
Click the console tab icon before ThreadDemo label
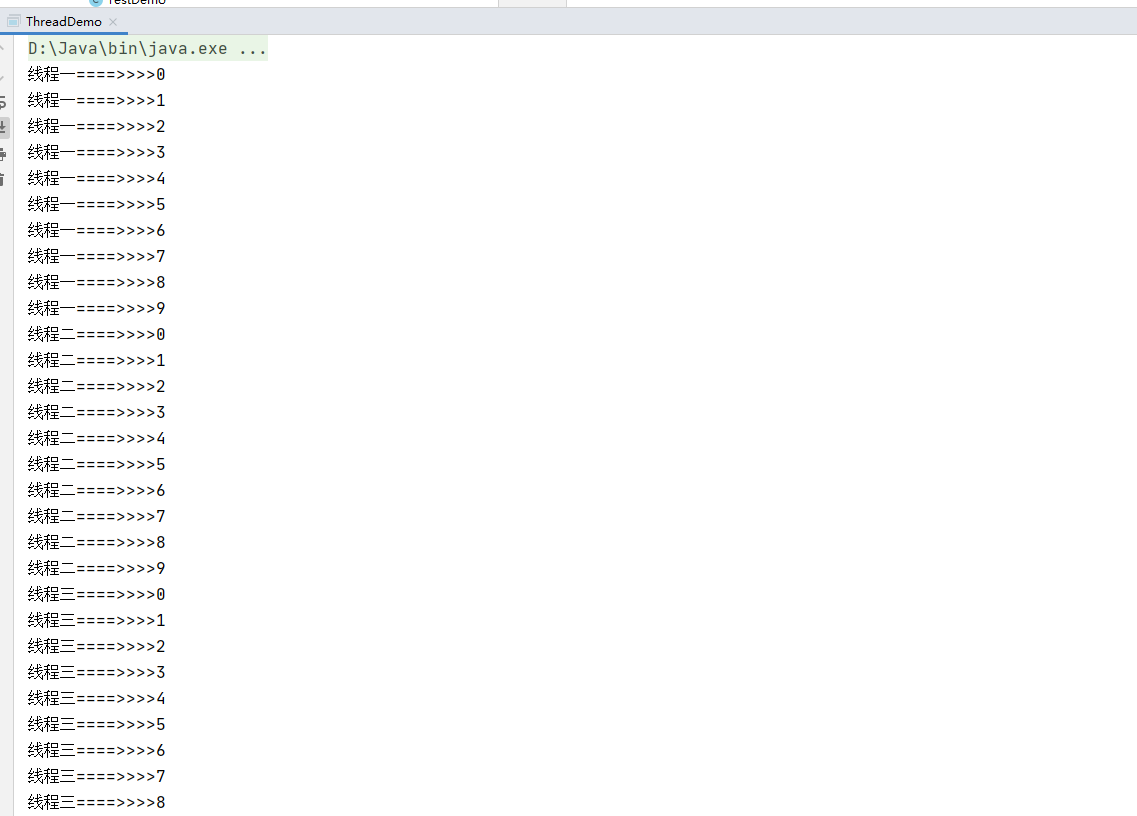13,20
